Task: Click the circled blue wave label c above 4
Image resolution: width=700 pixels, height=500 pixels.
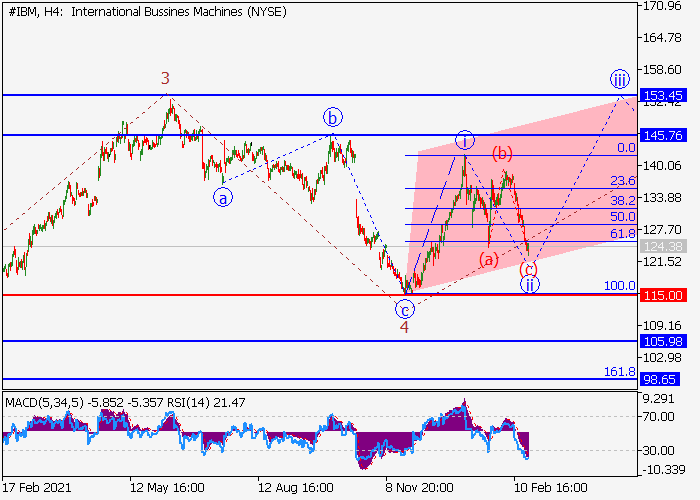Action: (405, 309)
